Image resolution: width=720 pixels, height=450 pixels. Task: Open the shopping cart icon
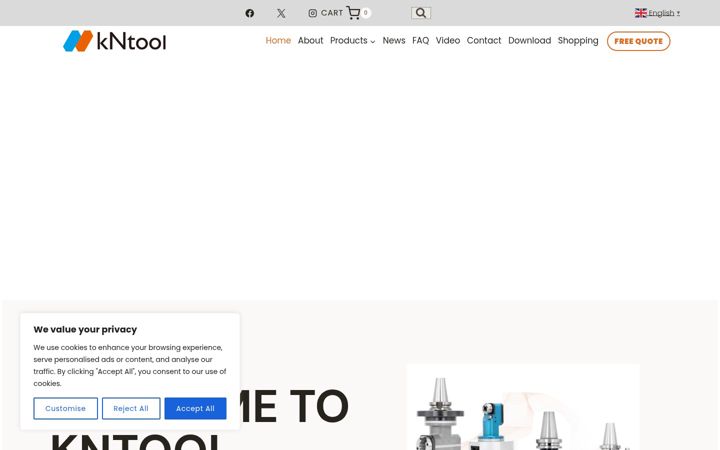point(353,12)
